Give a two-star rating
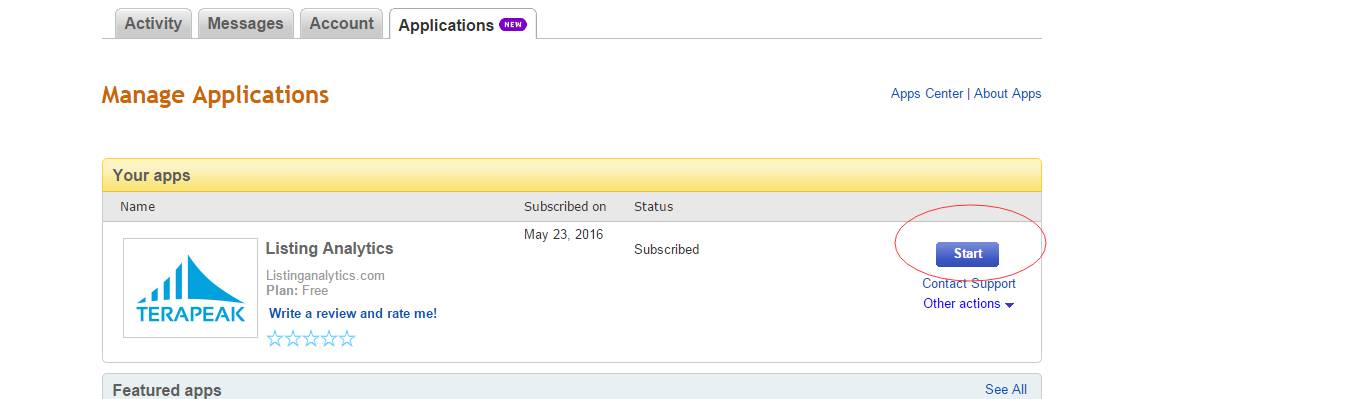This screenshot has width=1363, height=399. (x=293, y=339)
